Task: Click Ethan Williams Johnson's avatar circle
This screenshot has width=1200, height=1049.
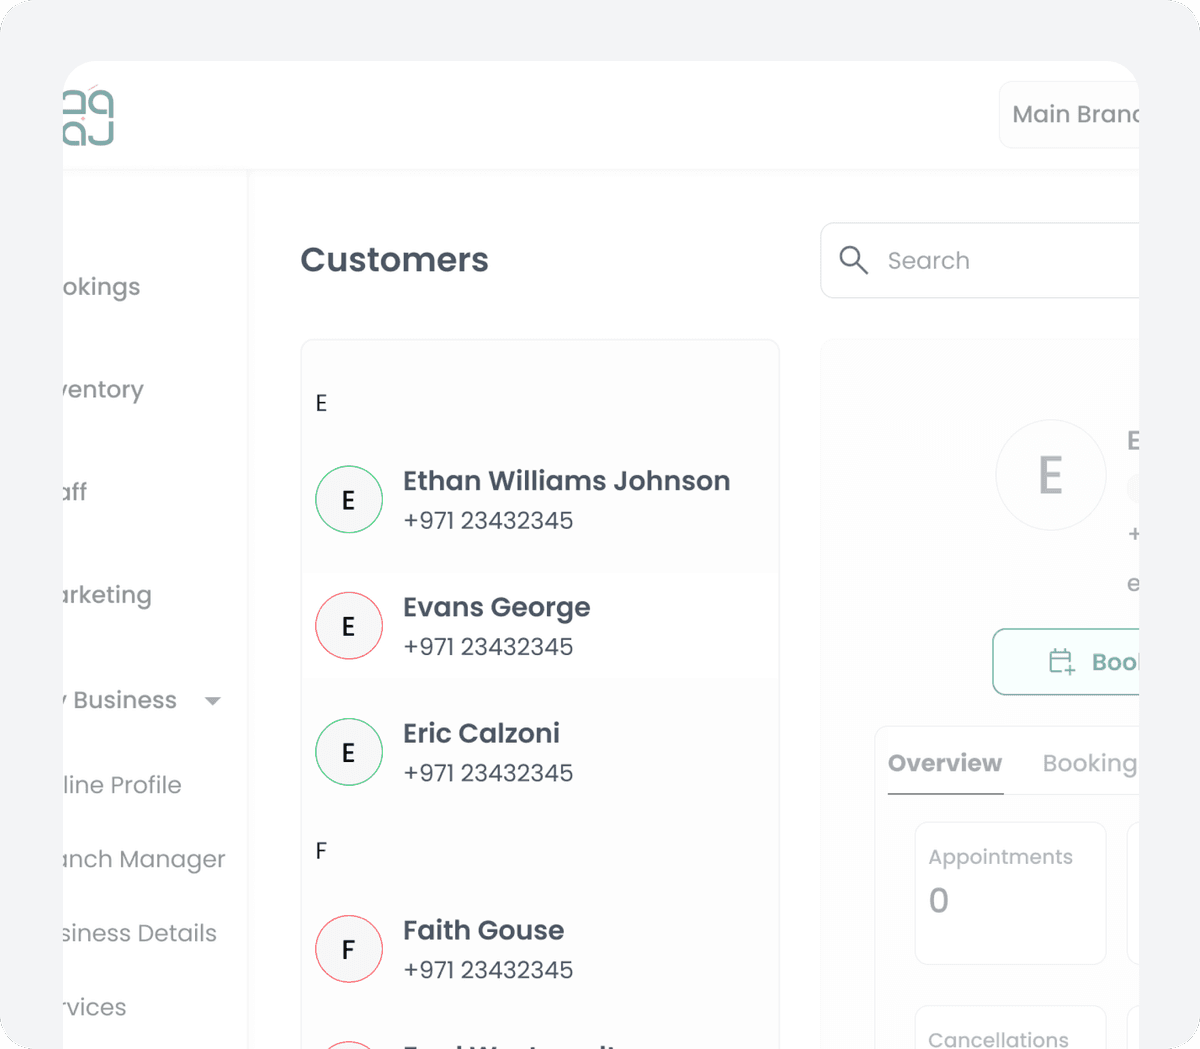Action: 349,499
